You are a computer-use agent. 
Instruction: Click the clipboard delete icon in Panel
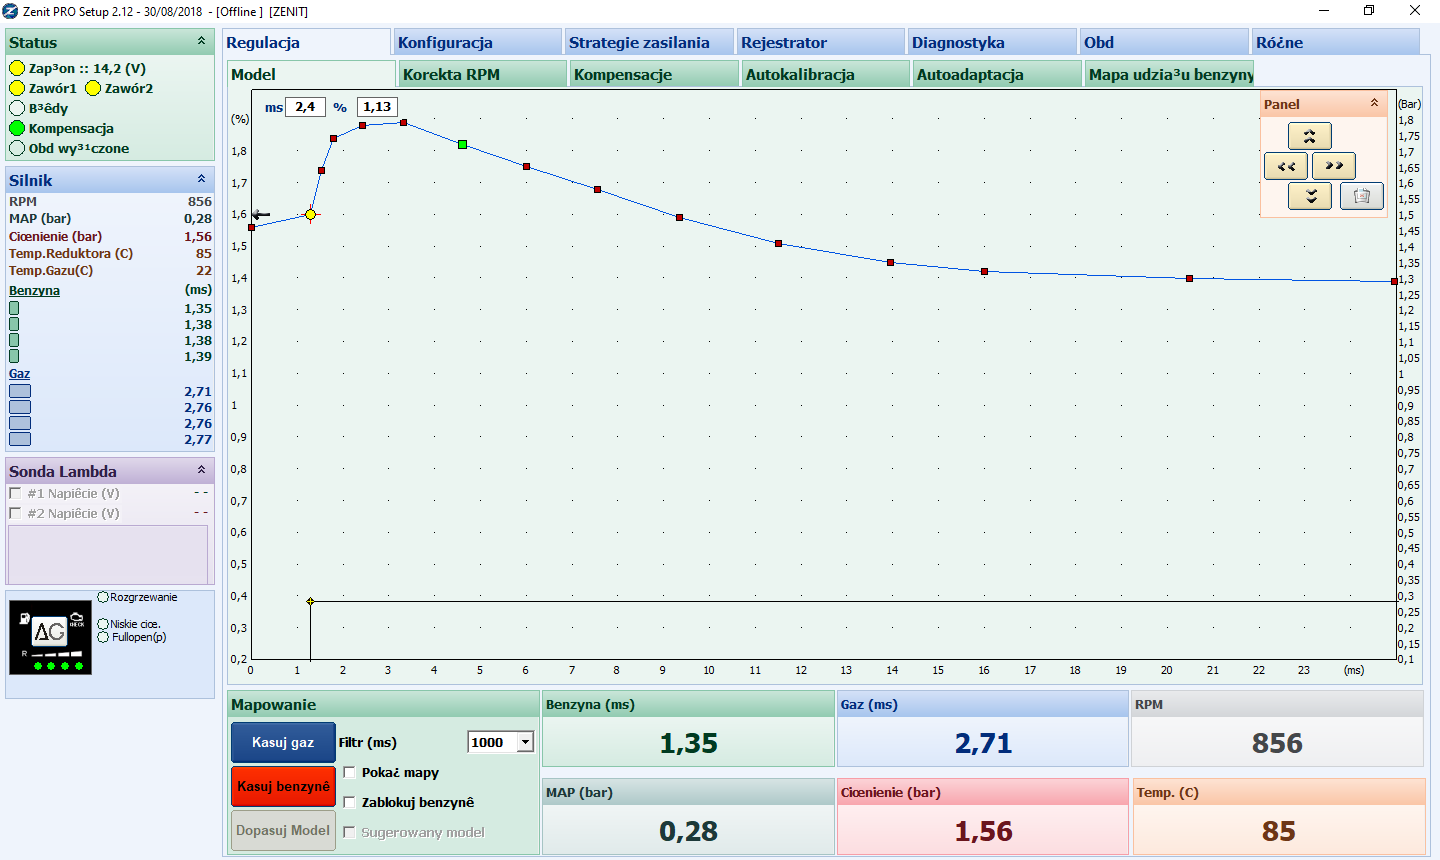coord(1361,196)
